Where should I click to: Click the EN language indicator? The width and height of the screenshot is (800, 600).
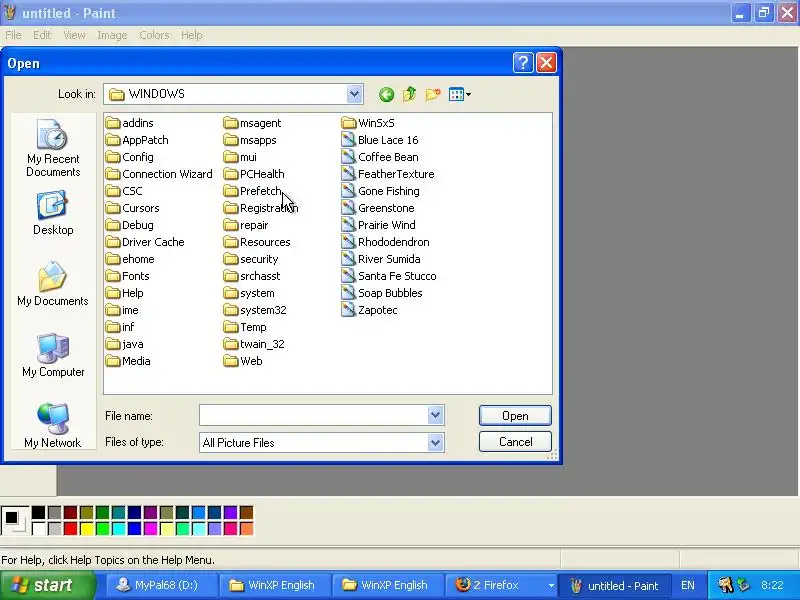pos(688,585)
